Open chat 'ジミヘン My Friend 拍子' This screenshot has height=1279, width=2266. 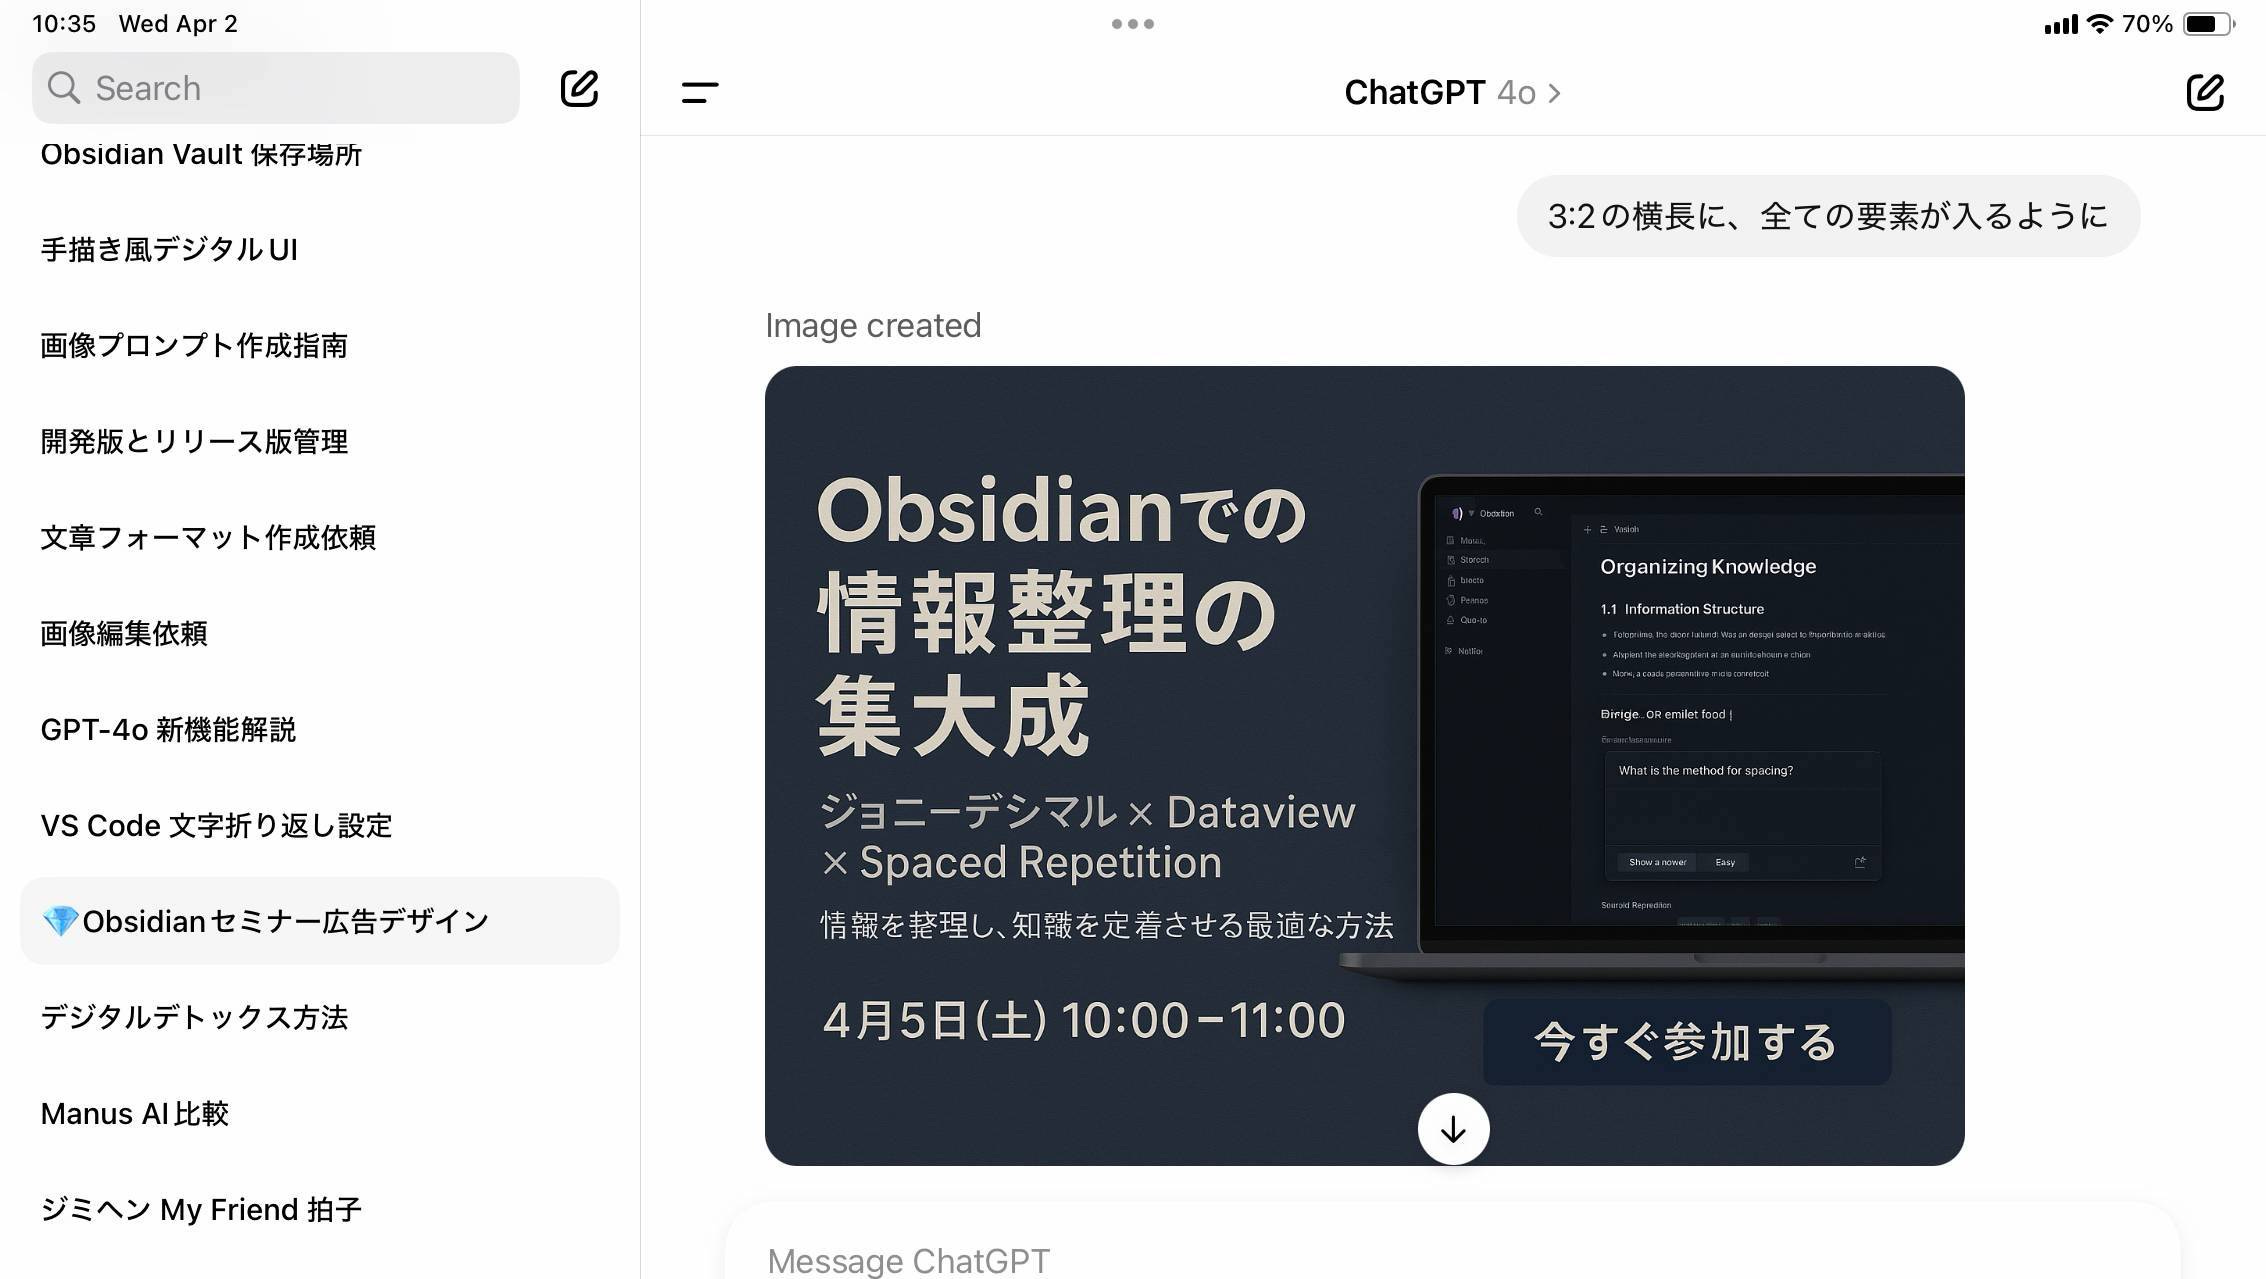pos(201,1209)
